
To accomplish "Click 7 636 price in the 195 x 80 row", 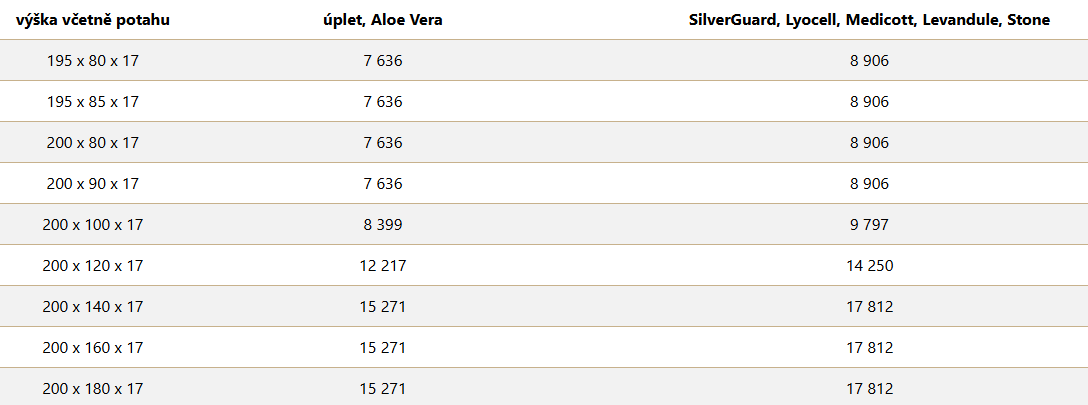I will [x=383, y=61].
